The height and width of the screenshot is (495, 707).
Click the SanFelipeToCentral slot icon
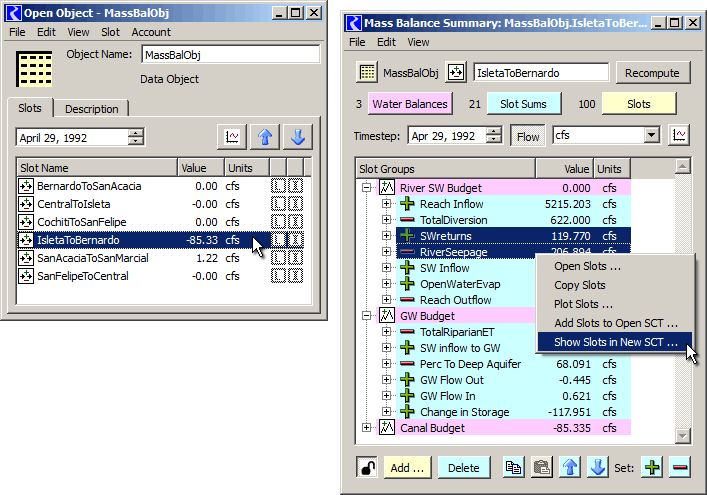pyautogui.click(x=26, y=276)
